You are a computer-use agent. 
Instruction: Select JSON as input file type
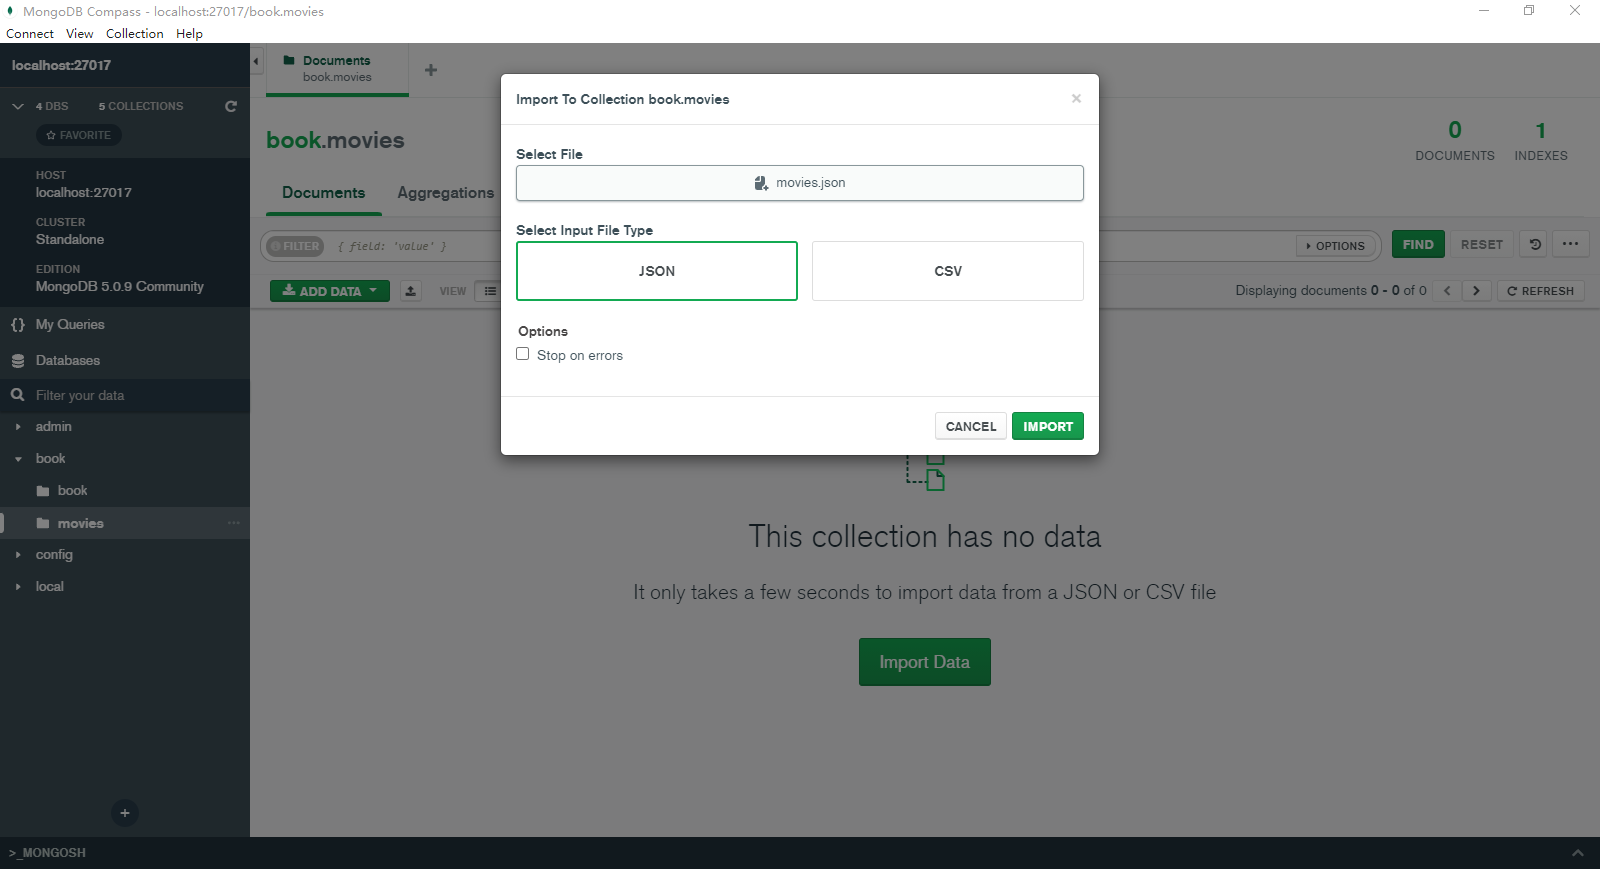(x=657, y=271)
